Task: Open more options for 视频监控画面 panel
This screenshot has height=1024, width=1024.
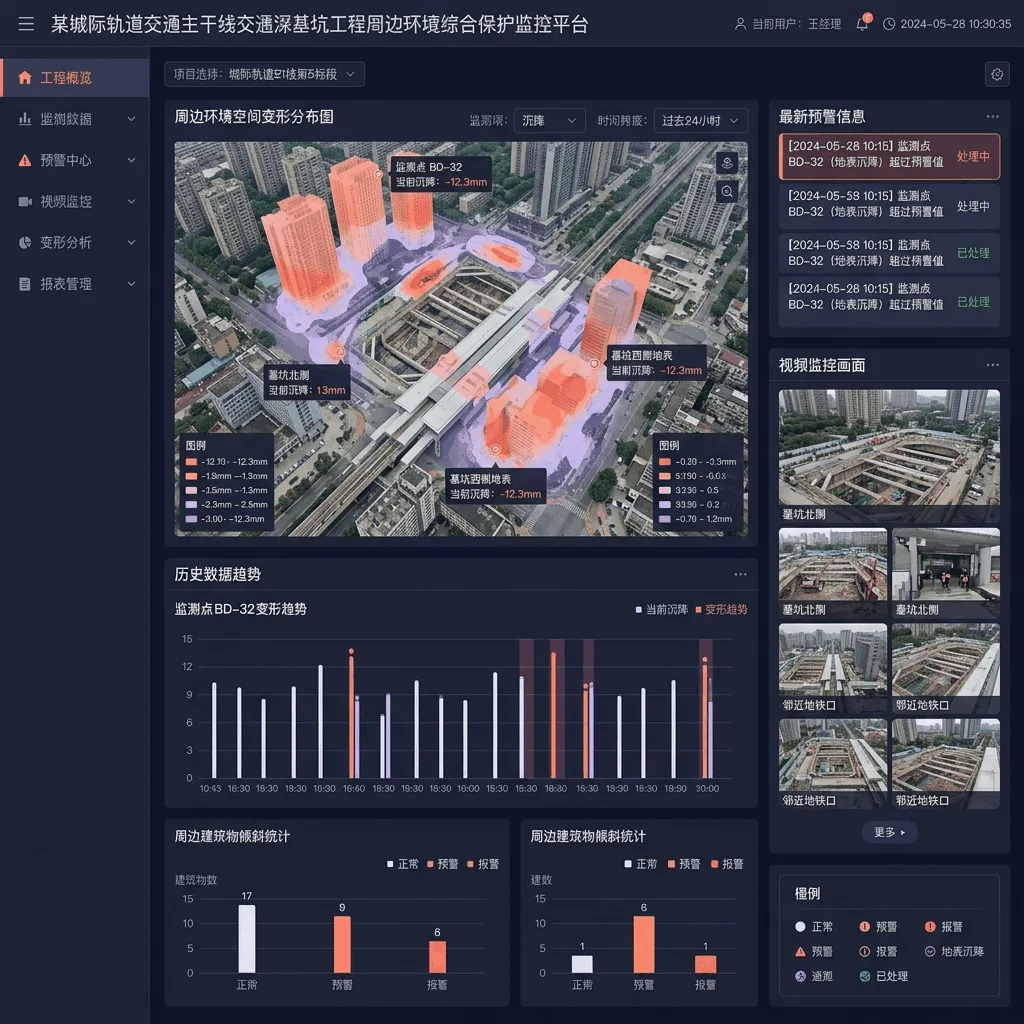Action: [x=993, y=365]
